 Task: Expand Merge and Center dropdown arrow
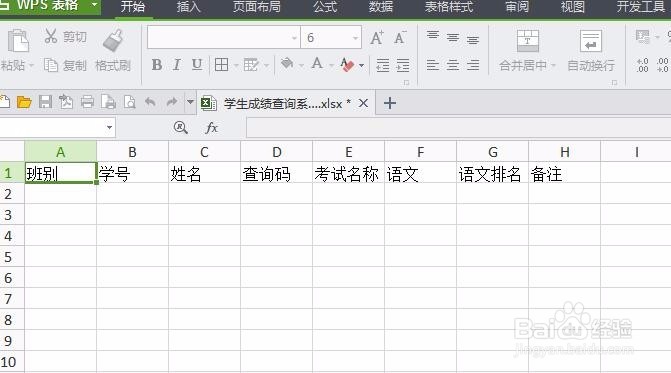[553, 66]
